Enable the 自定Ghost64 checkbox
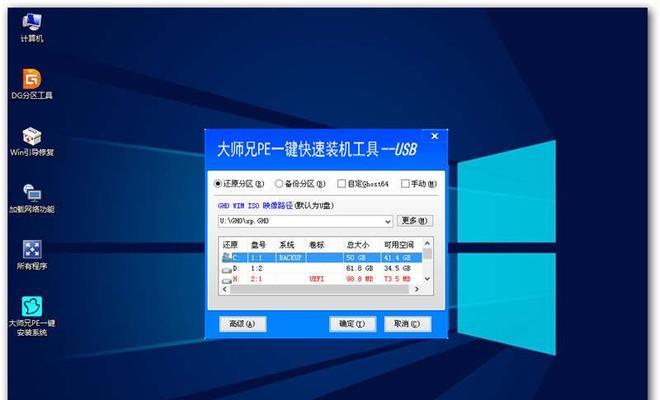The width and height of the screenshot is (660, 400). [x=341, y=184]
